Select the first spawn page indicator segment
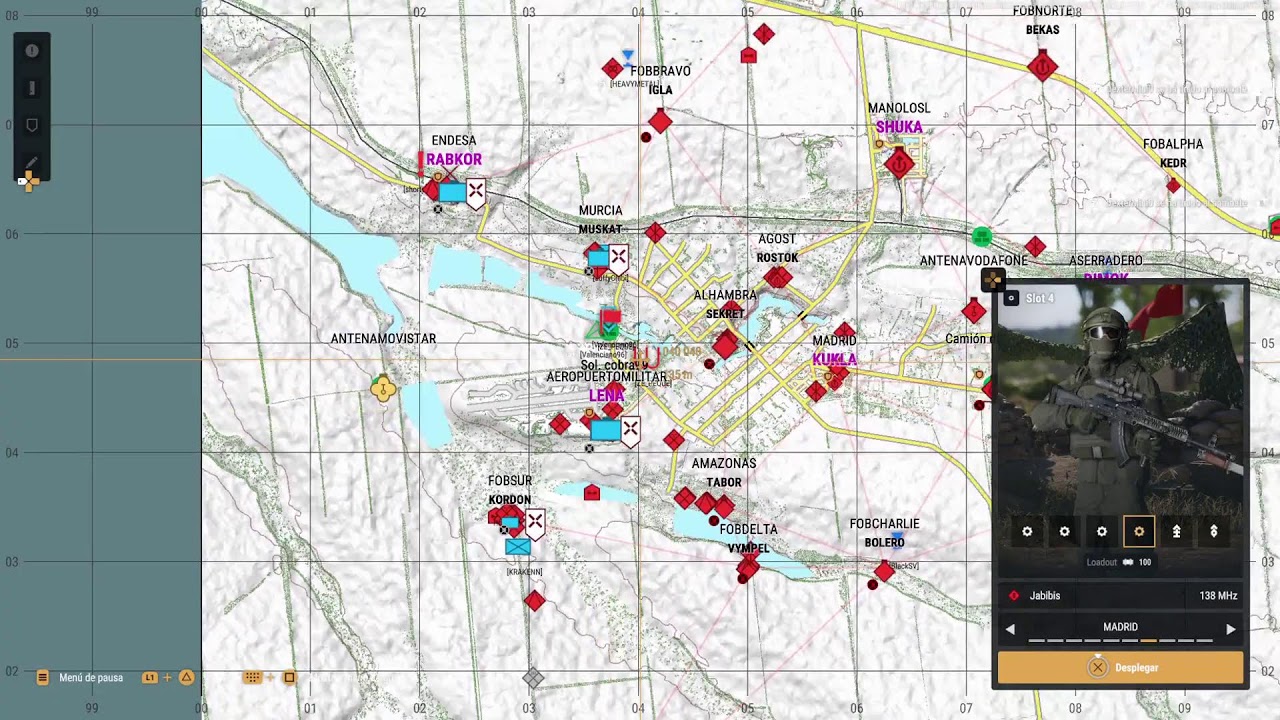The width and height of the screenshot is (1280, 720). [x=1036, y=640]
